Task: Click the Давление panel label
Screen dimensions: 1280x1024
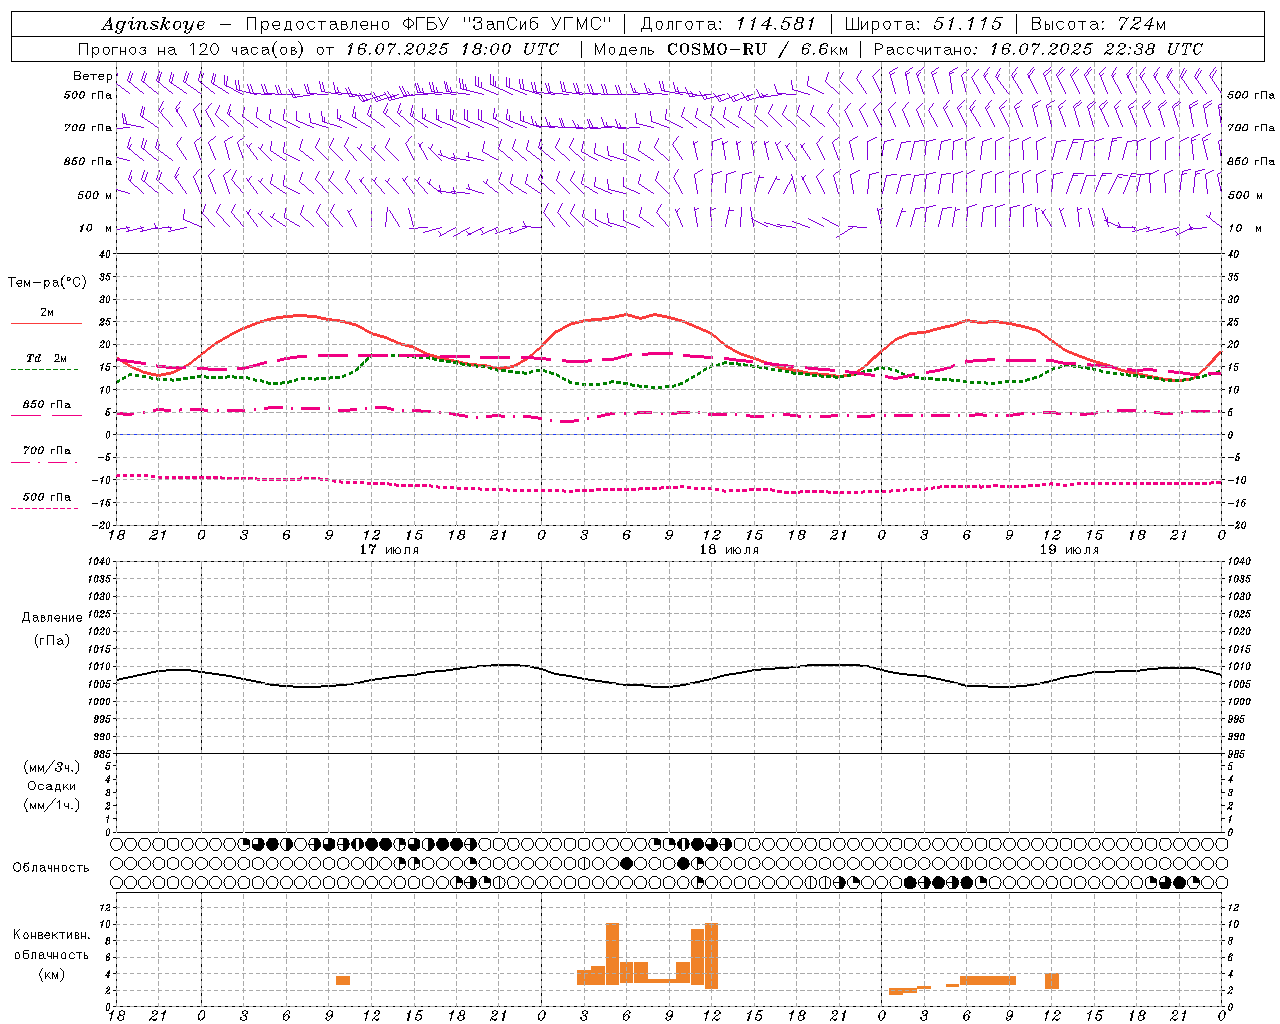Action: [52, 618]
